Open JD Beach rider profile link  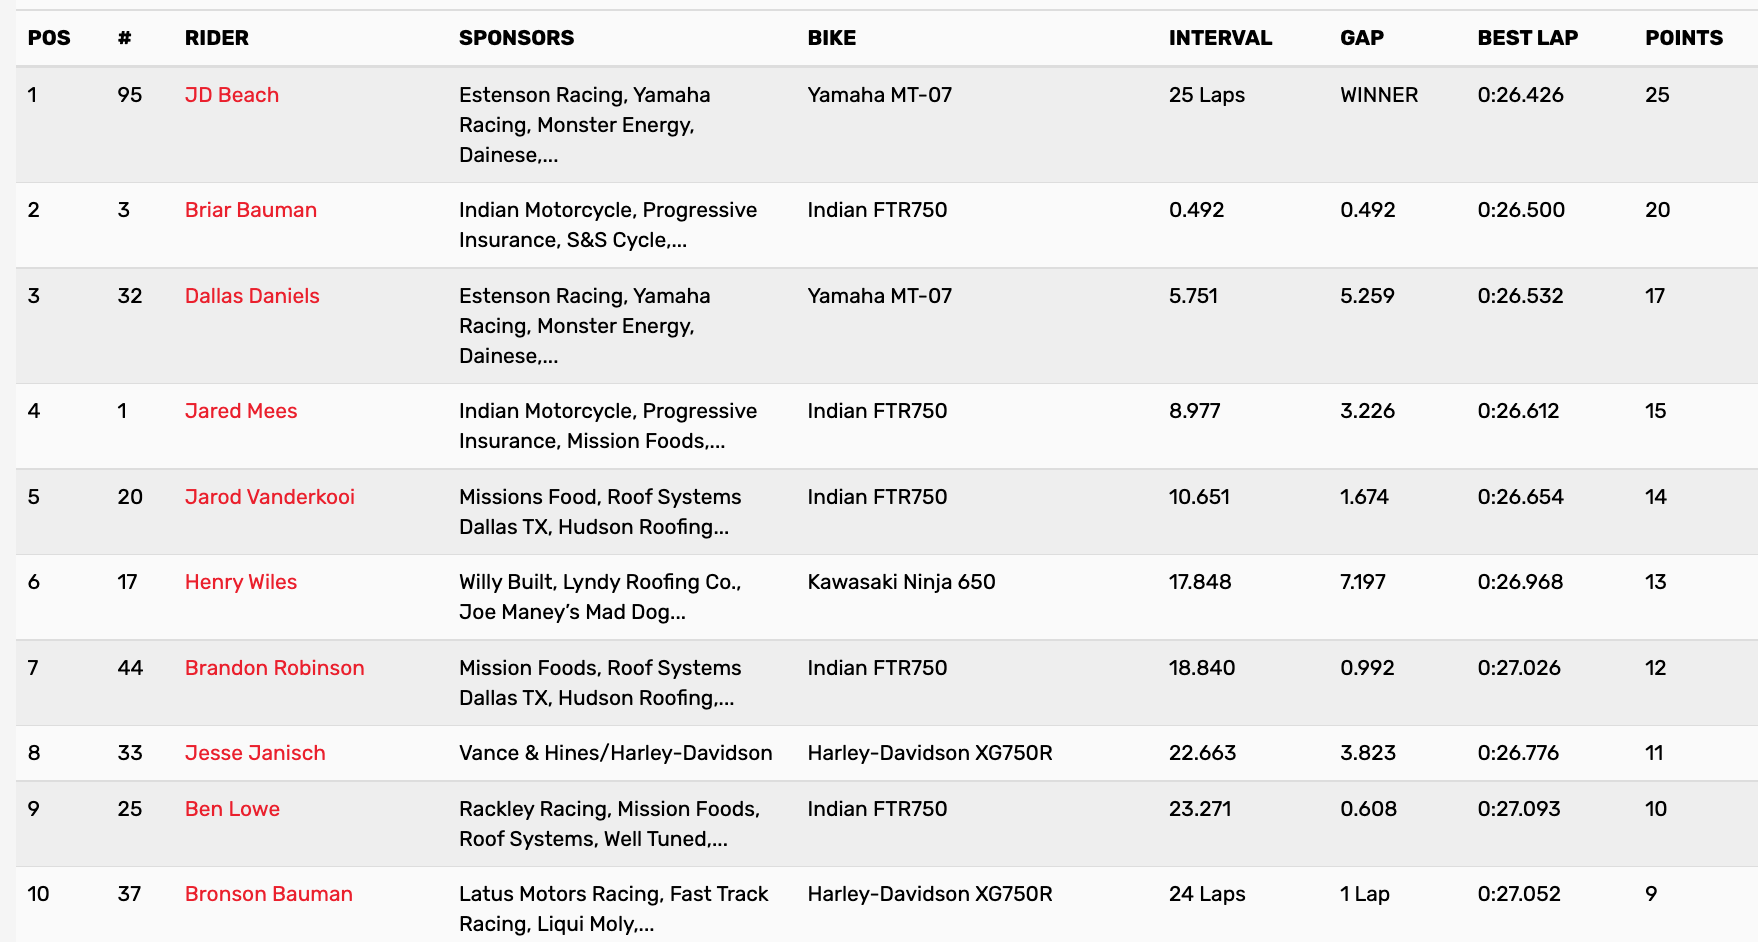[x=232, y=95]
